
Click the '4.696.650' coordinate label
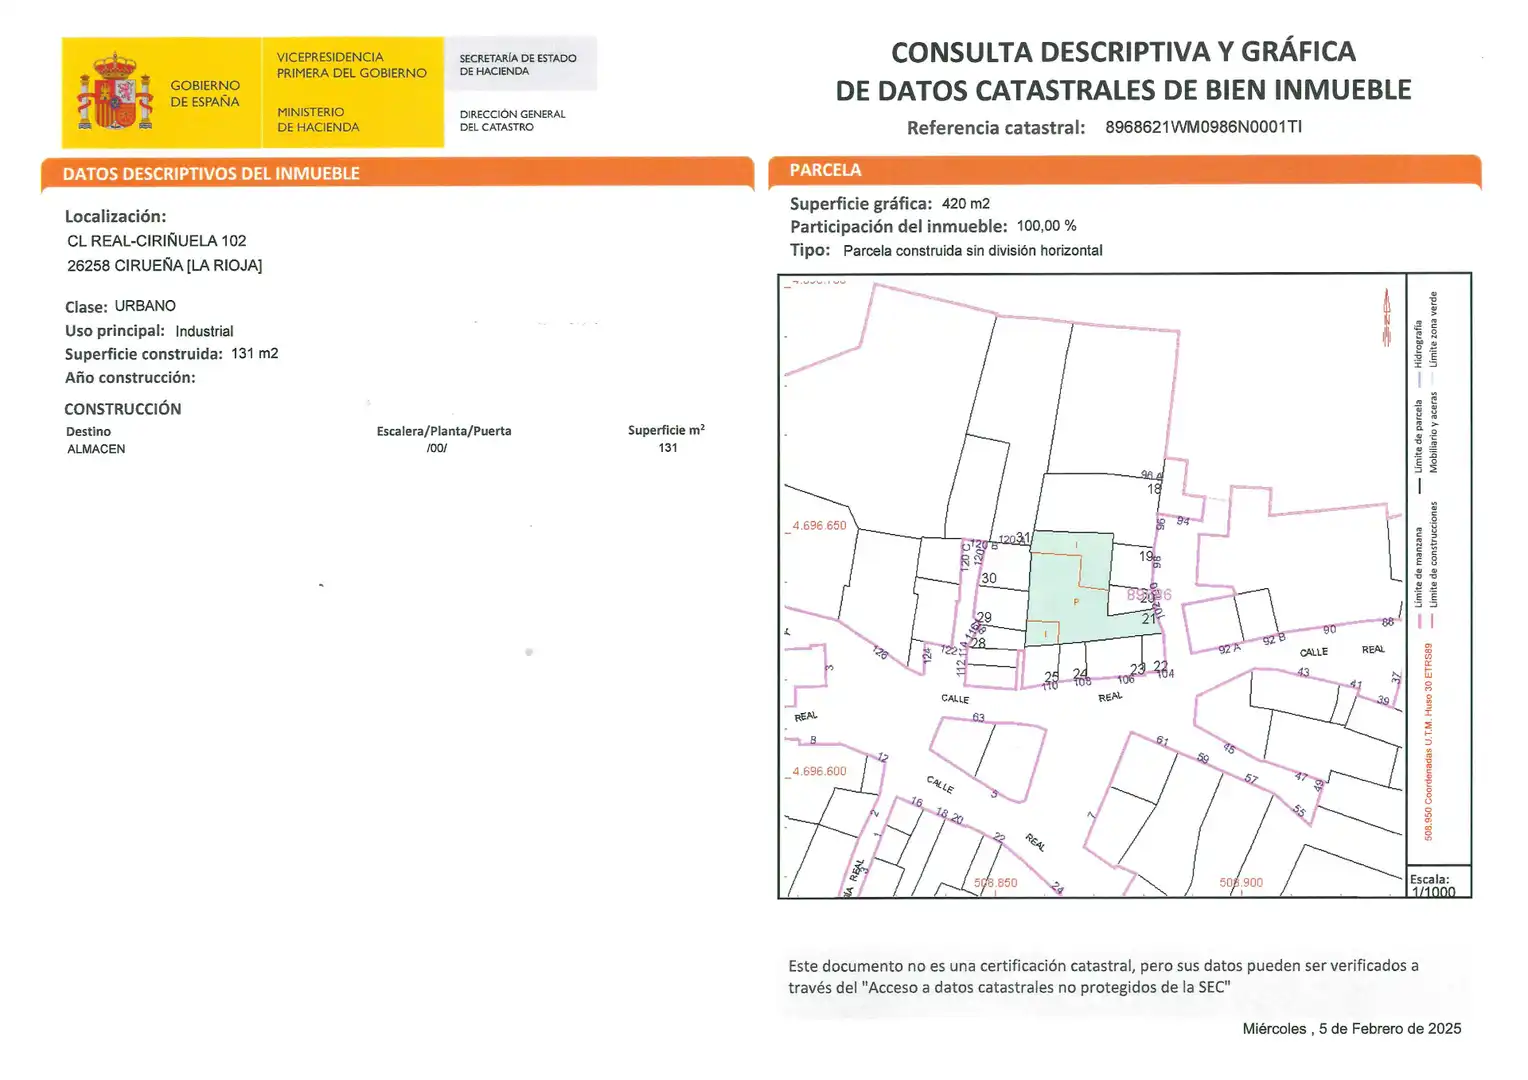click(x=819, y=525)
